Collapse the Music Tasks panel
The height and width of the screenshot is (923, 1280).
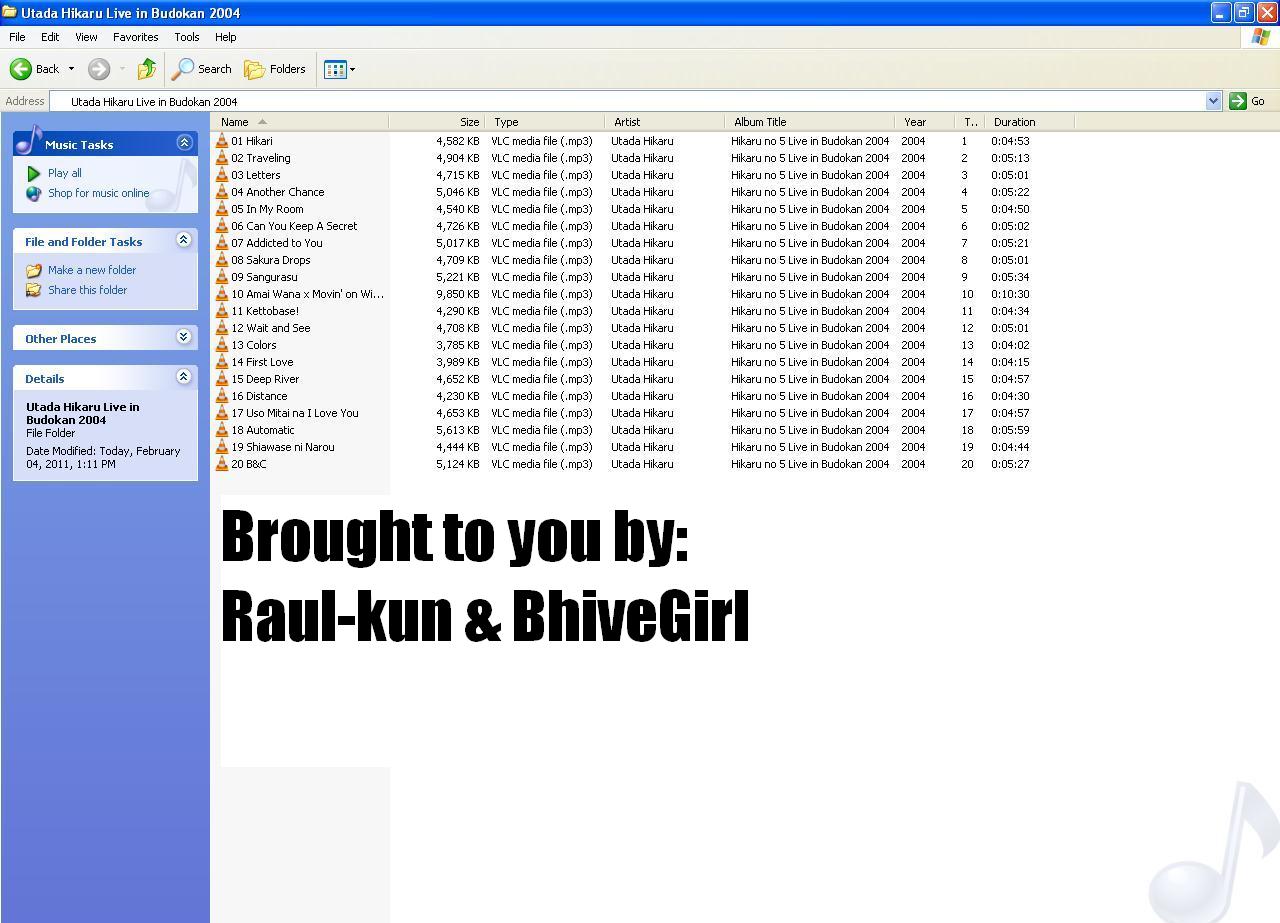[184, 143]
